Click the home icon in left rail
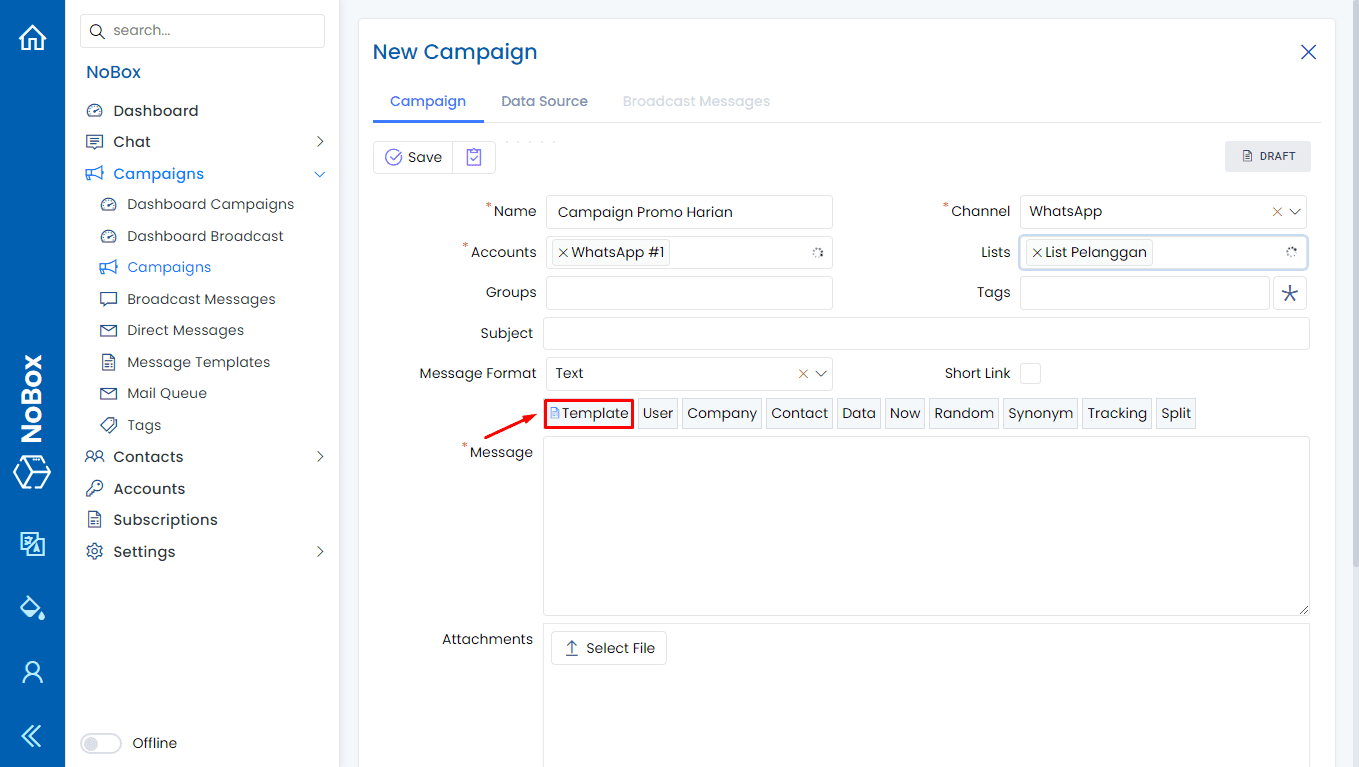Screen dimensions: 1359x767 (x=32, y=38)
